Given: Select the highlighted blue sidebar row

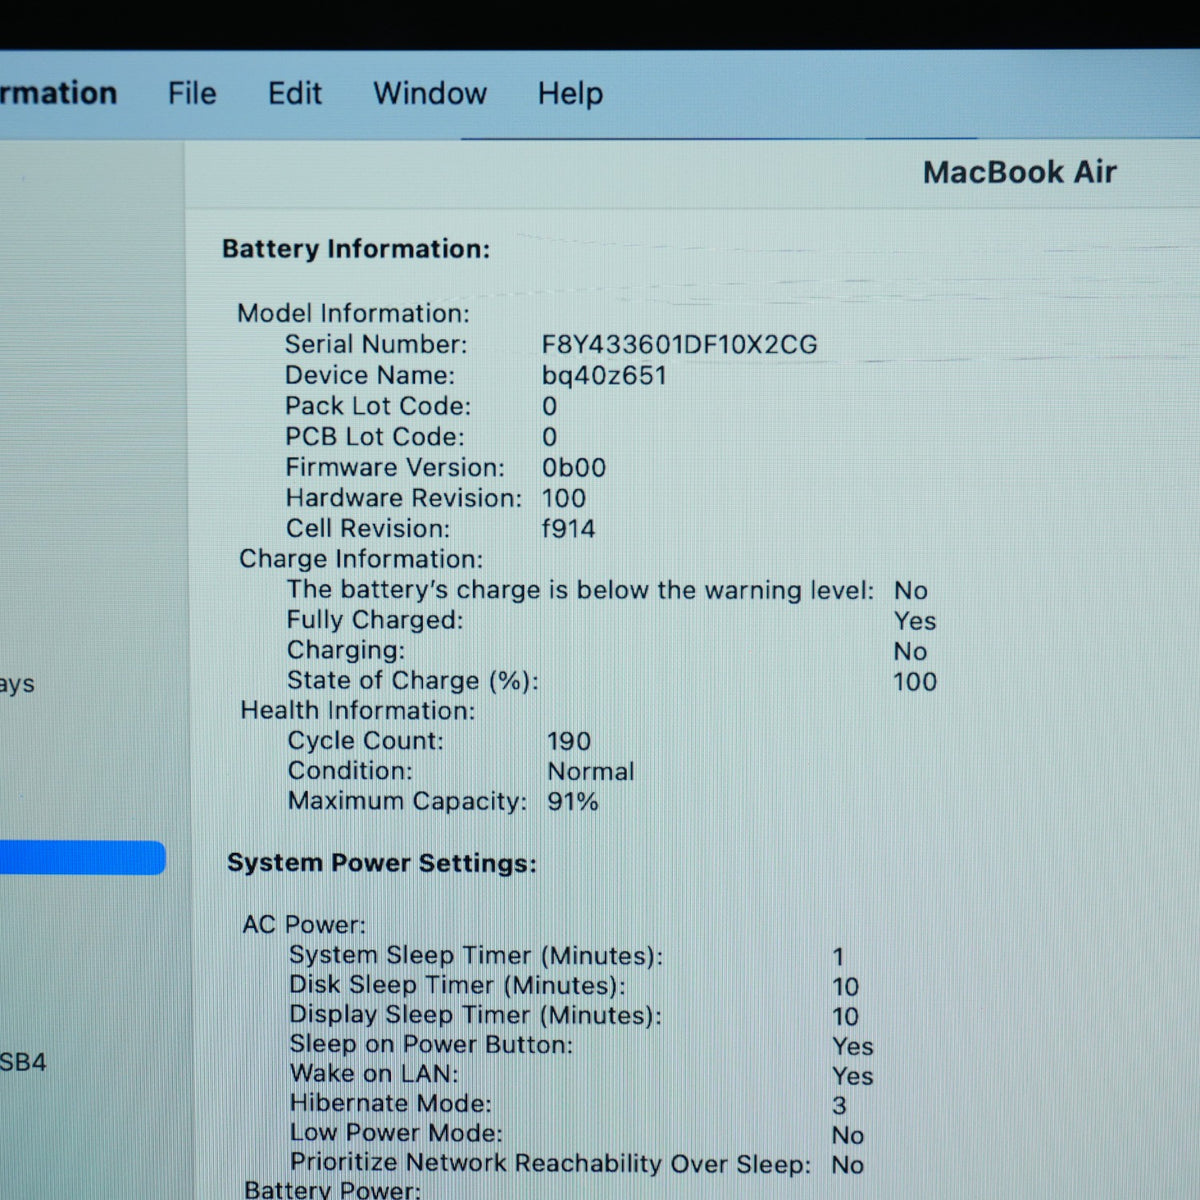Looking at the screenshot, I should click(x=82, y=858).
